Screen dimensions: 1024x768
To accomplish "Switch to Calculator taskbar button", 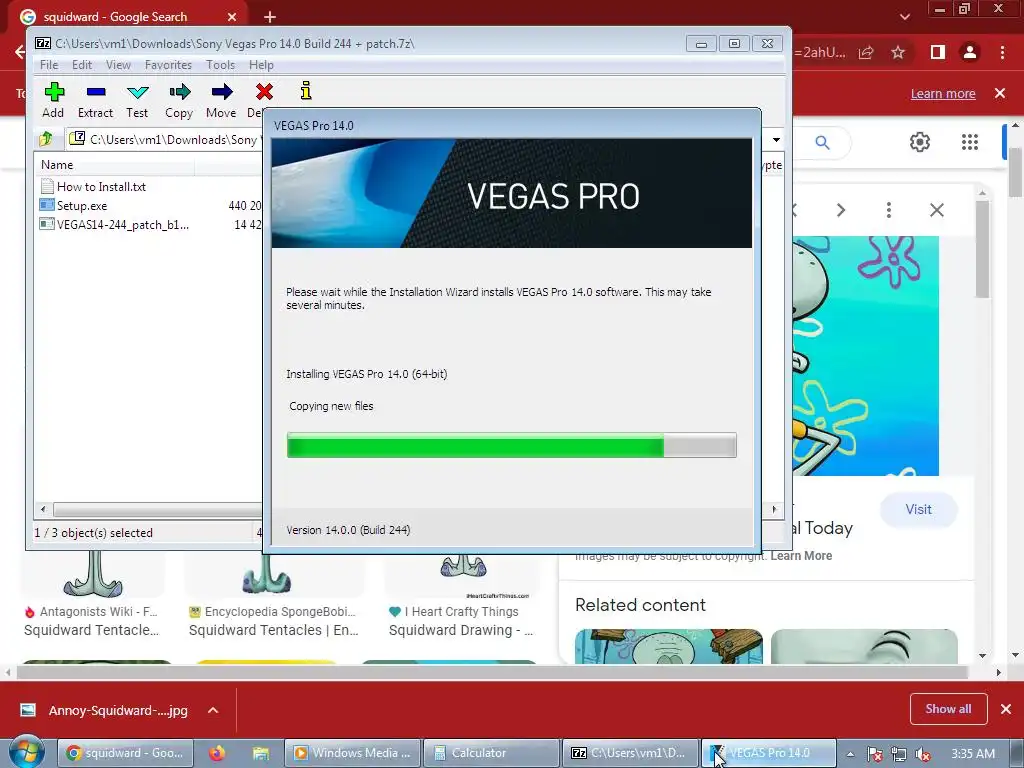I will click(491, 753).
